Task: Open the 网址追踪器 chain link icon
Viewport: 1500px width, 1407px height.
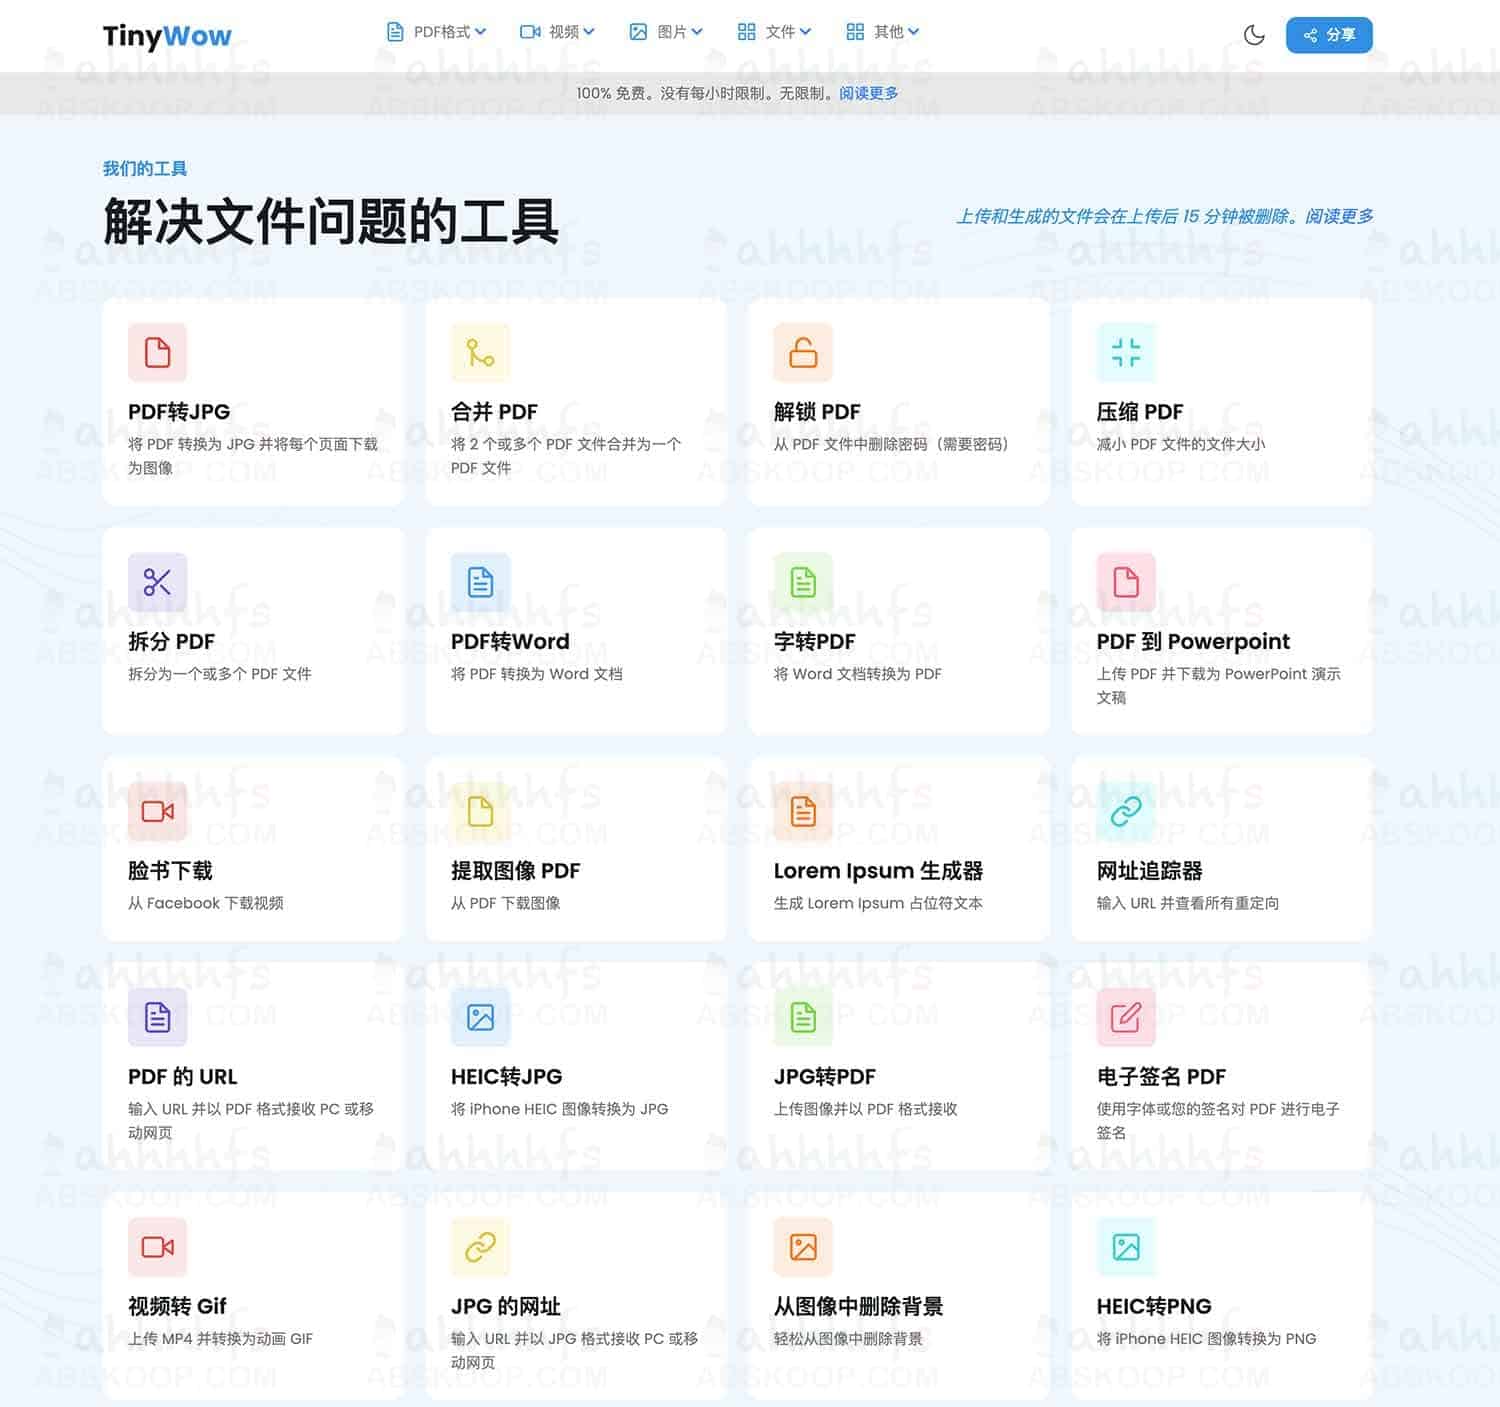Action: (1126, 811)
